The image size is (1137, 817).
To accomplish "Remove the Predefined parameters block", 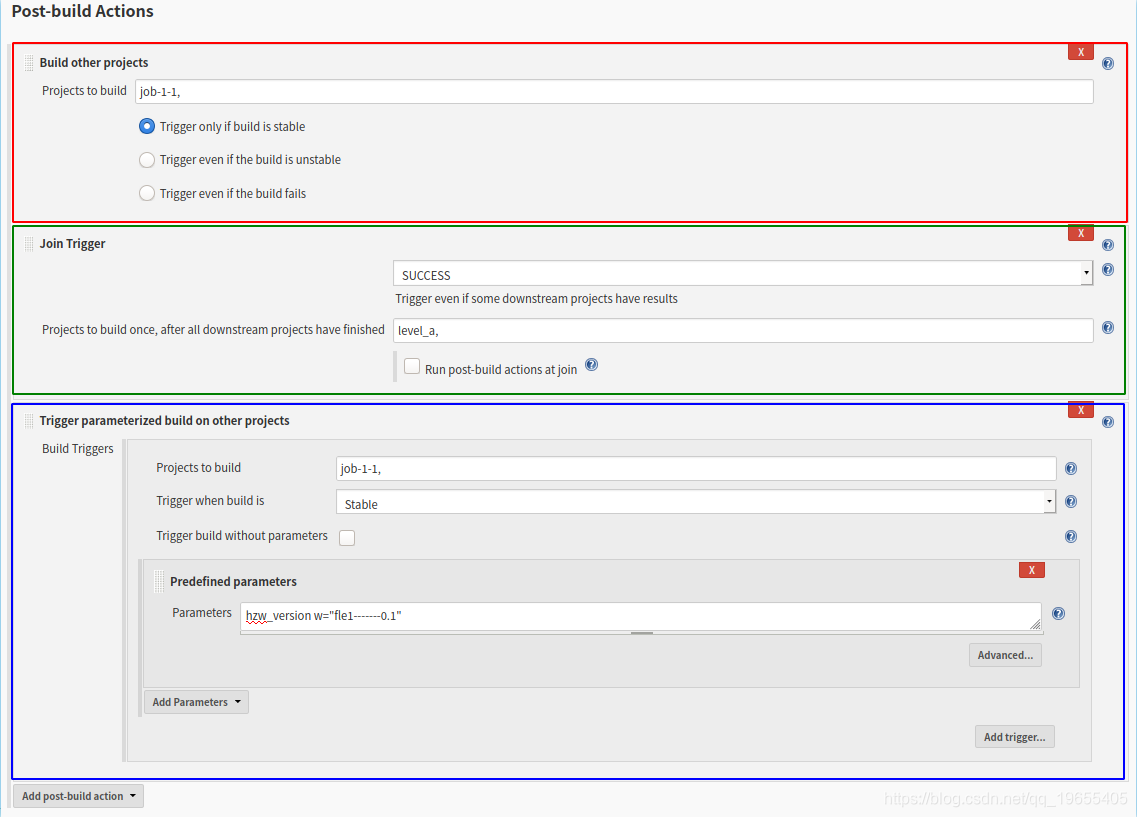I will (x=1031, y=570).
